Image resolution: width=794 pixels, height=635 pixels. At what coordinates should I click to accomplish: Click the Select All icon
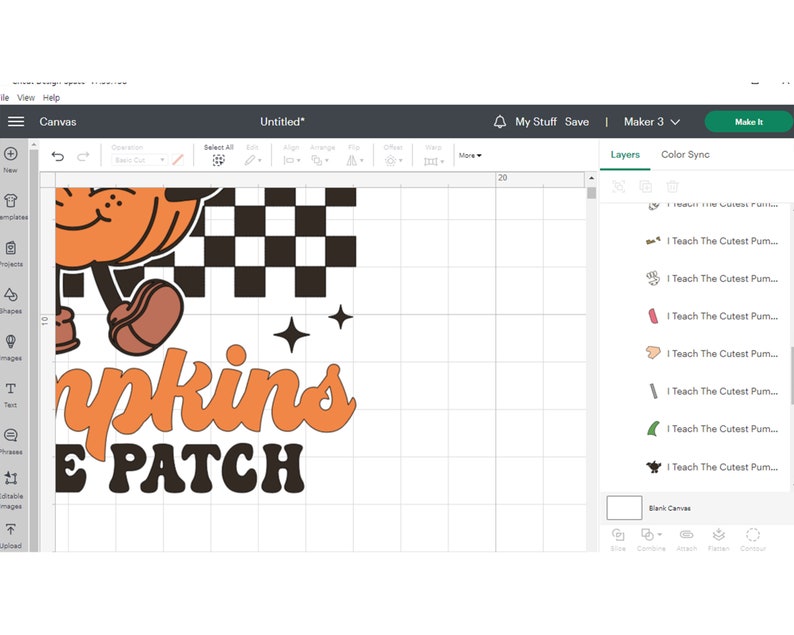pos(218,161)
